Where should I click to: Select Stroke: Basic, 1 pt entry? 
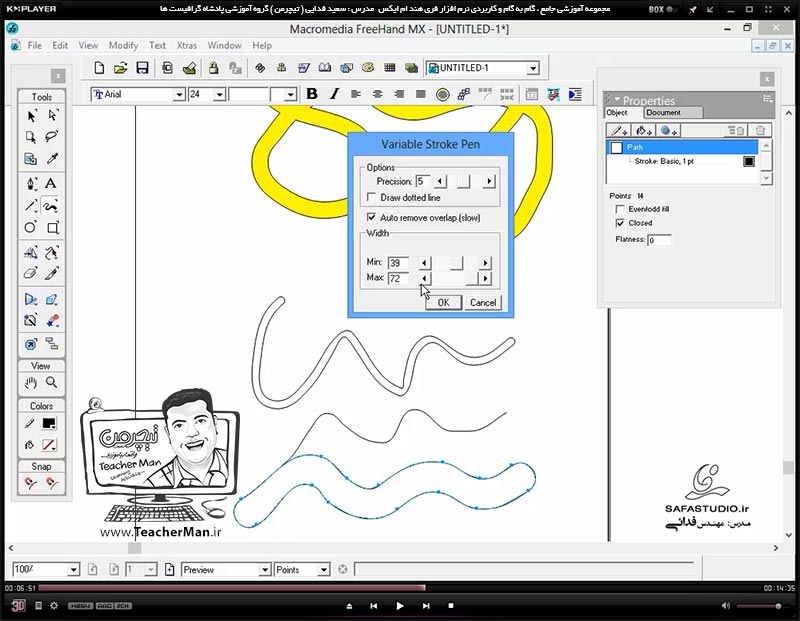664,161
